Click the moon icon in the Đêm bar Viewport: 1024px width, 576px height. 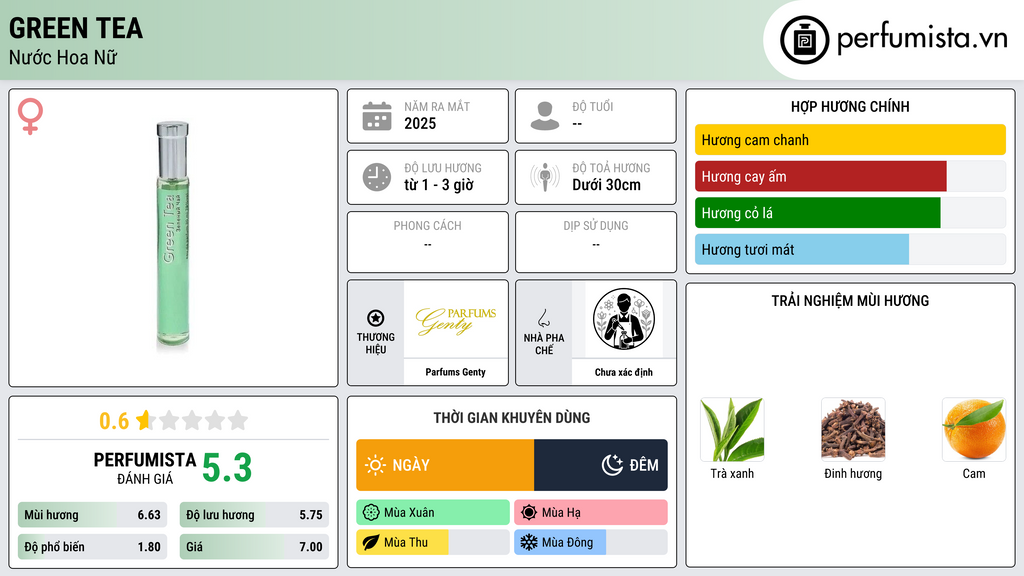point(613,465)
